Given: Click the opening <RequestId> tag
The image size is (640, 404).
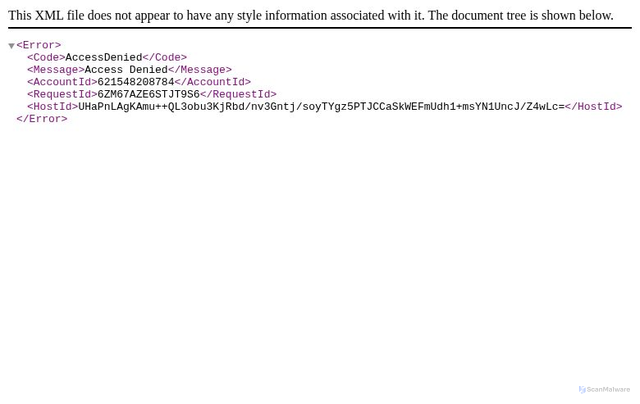Looking at the screenshot, I should point(62,94).
